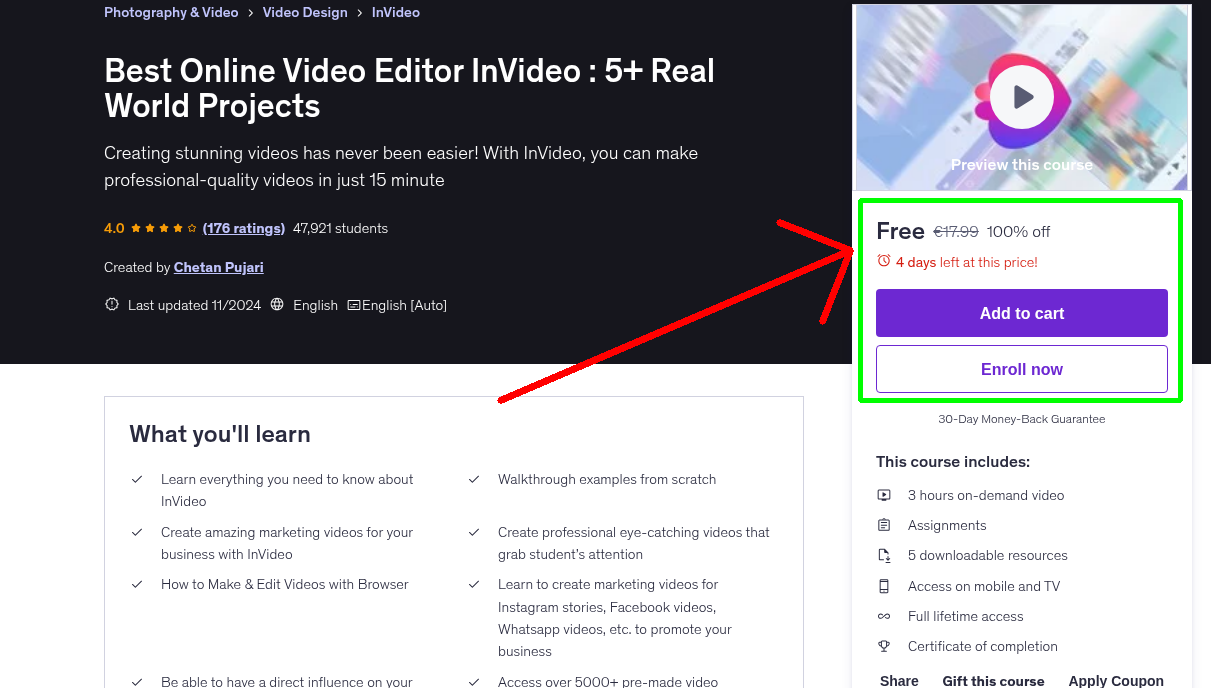Click the Assignments icon
The width and height of the screenshot is (1211, 688).
pos(884,524)
